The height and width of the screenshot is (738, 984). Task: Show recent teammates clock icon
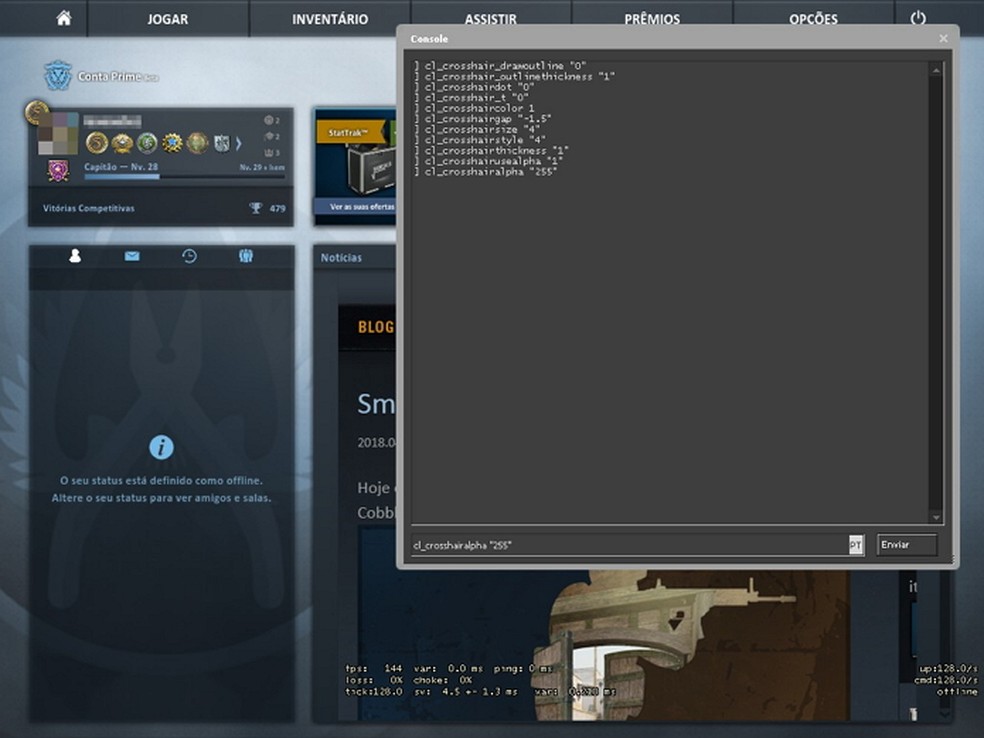pos(189,256)
